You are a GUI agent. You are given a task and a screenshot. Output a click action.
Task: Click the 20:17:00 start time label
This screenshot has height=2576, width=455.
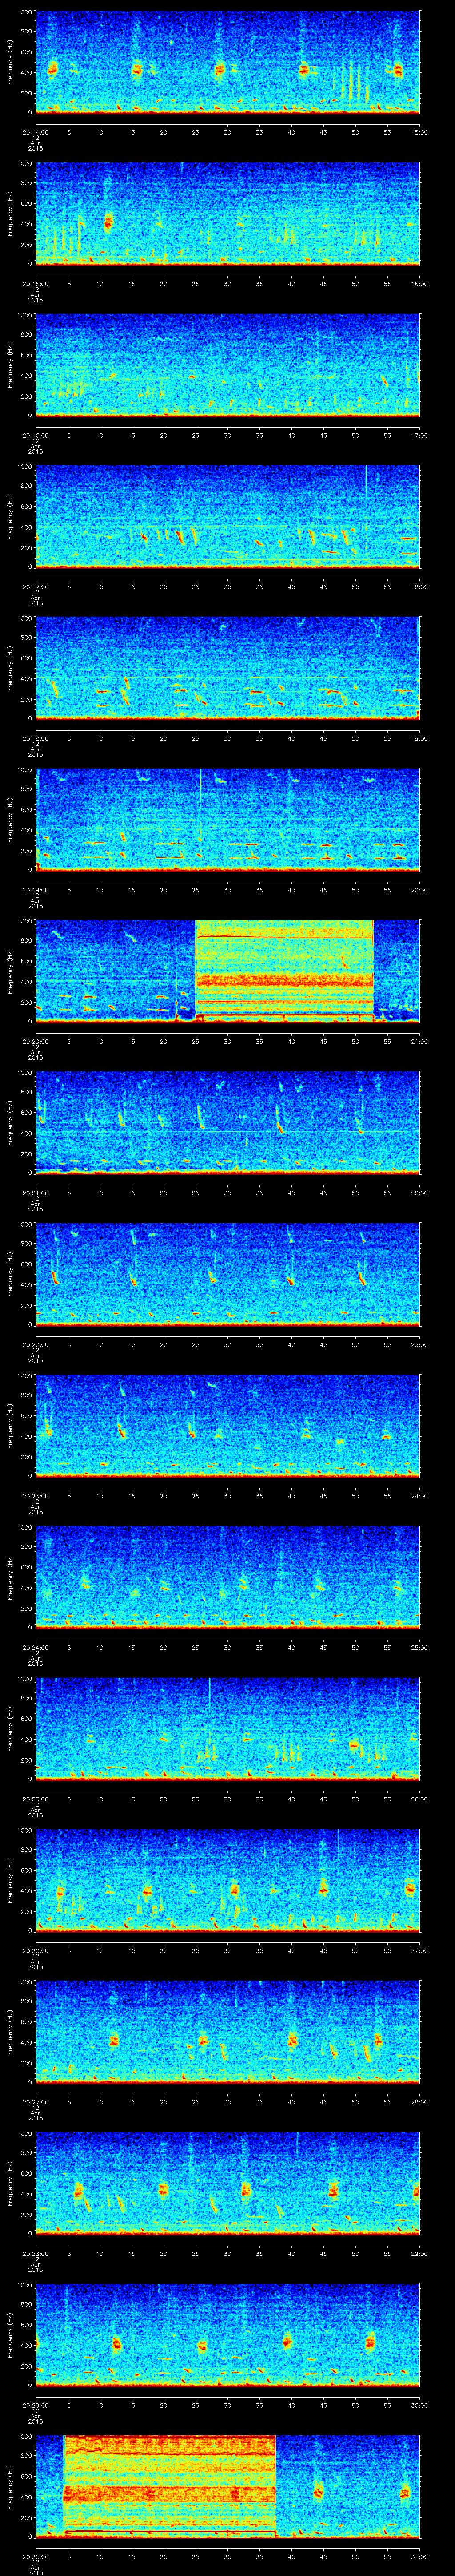(x=35, y=586)
